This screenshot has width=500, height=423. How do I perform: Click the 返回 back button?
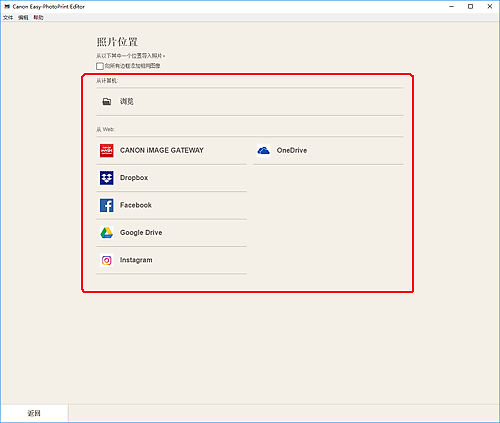(34, 413)
